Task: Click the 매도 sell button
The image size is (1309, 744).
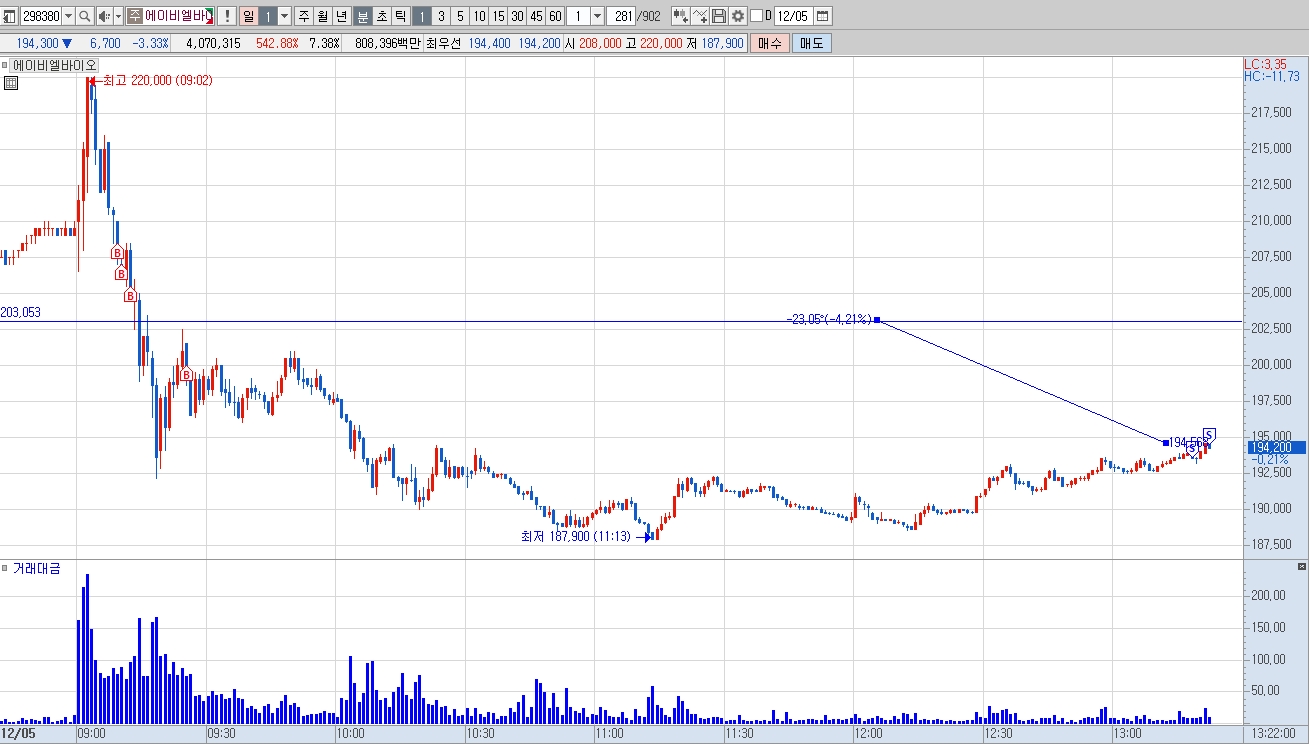Action: point(811,44)
